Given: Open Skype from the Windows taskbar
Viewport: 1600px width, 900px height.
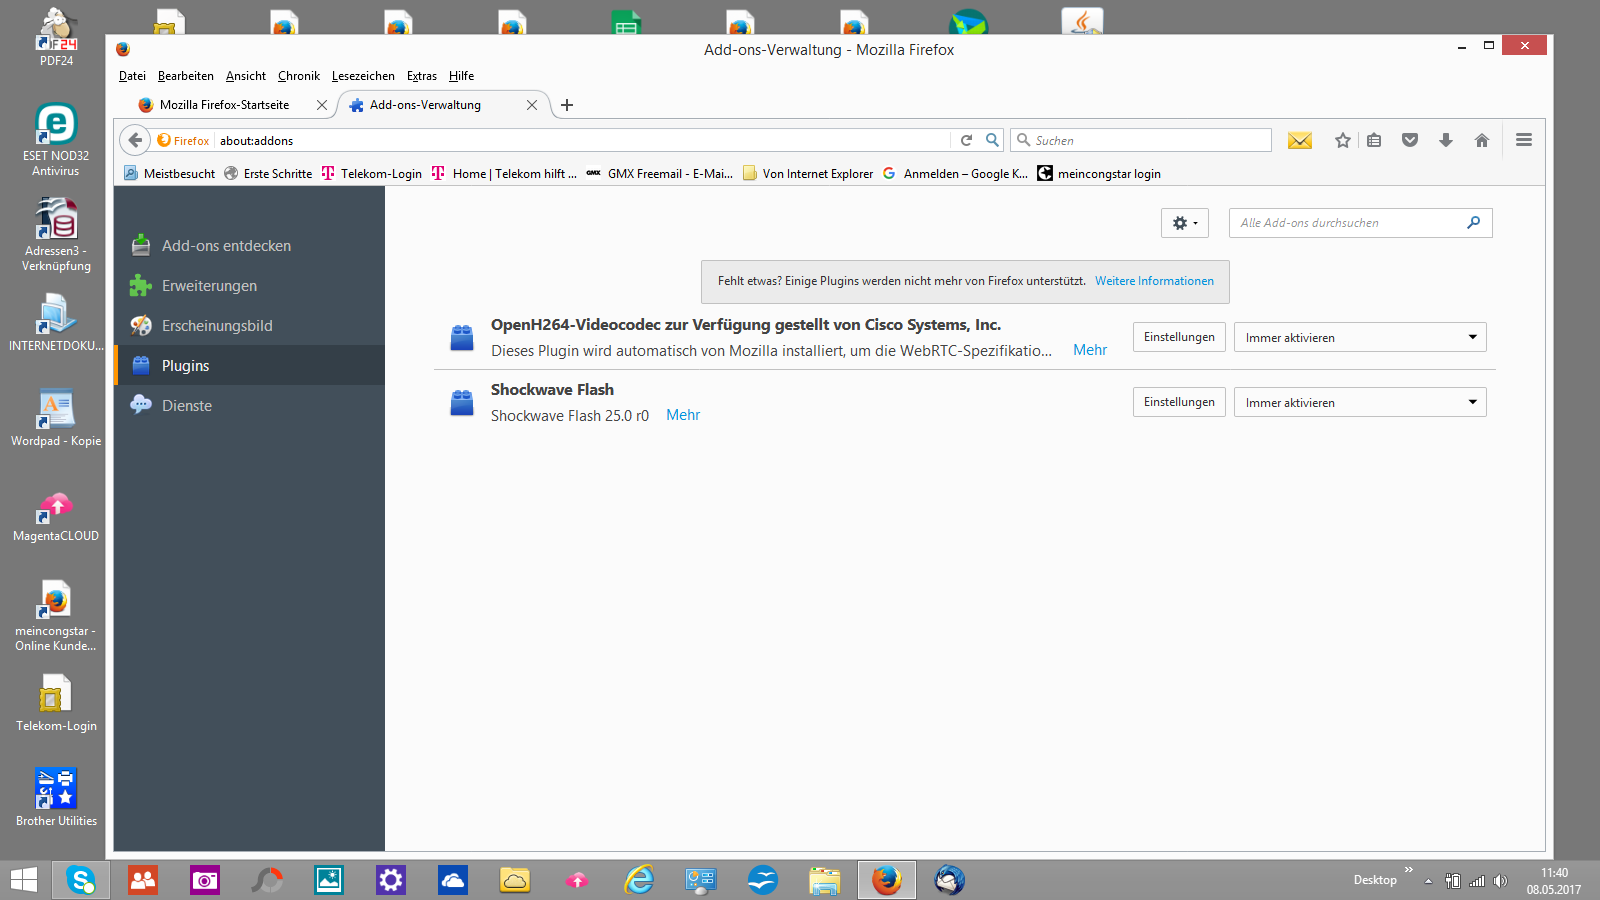Looking at the screenshot, I should [x=81, y=880].
